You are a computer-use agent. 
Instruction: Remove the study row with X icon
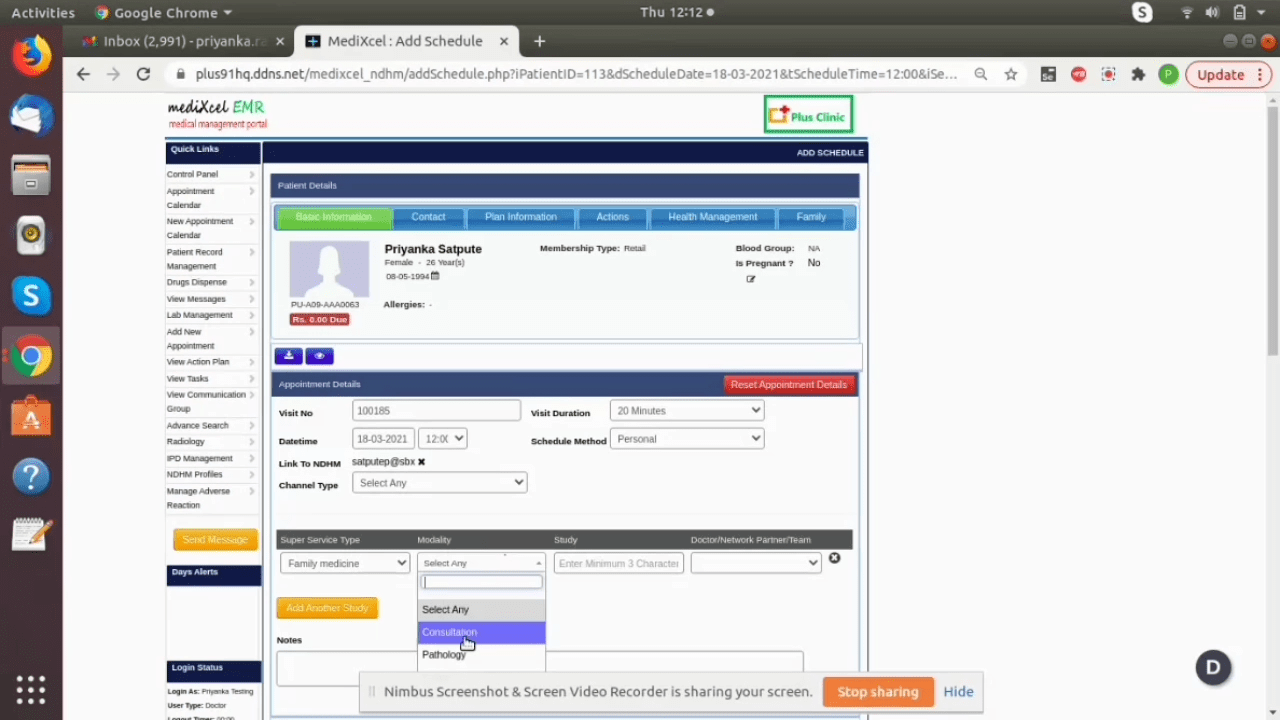tap(834, 558)
